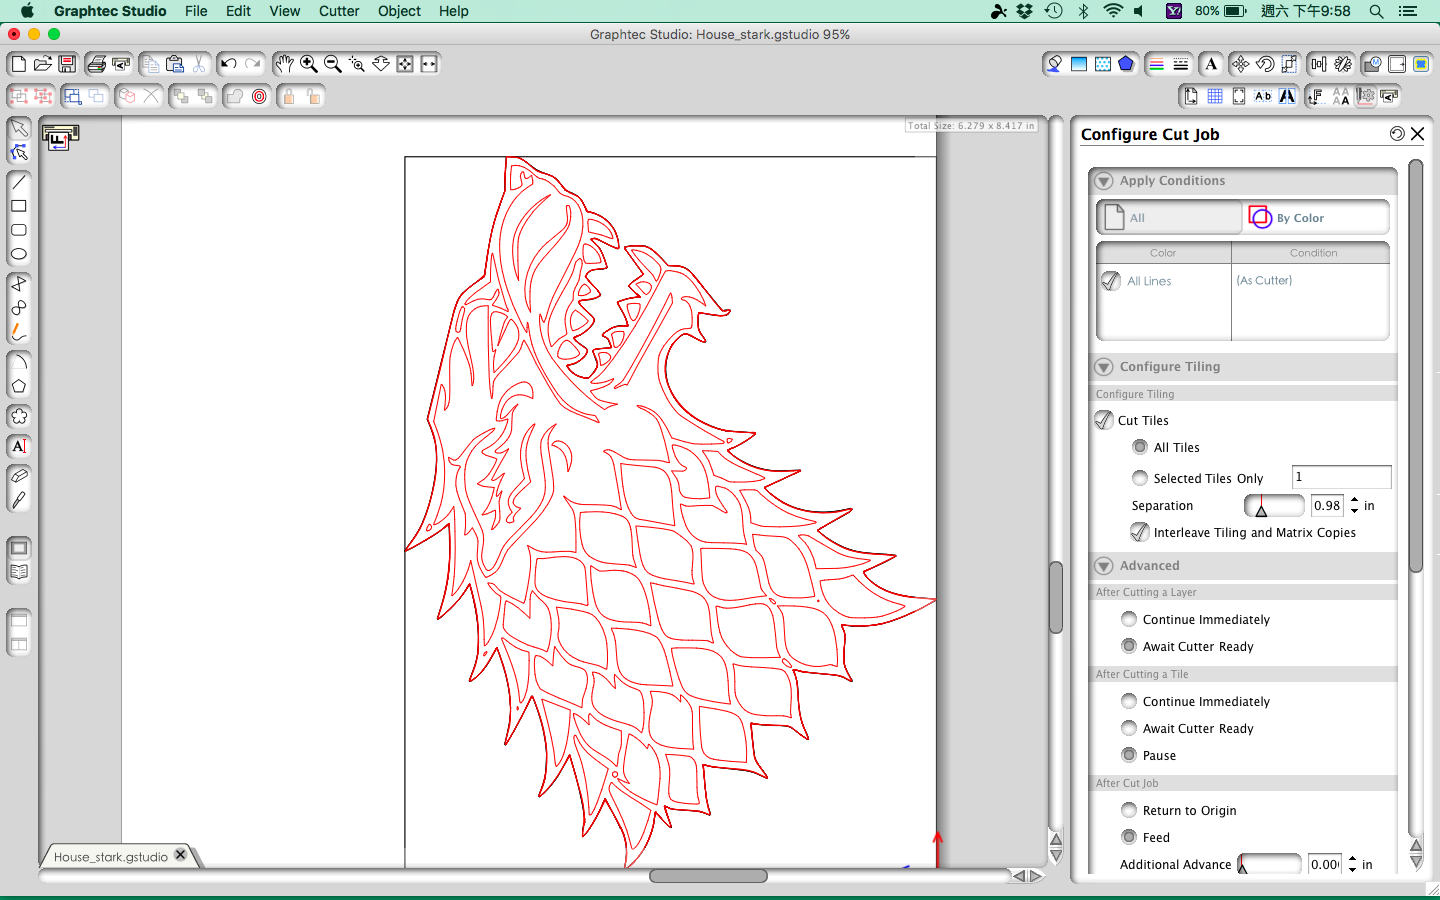Open the Text Style A panel
Image resolution: width=1440 pixels, height=900 pixels.
(1211, 64)
